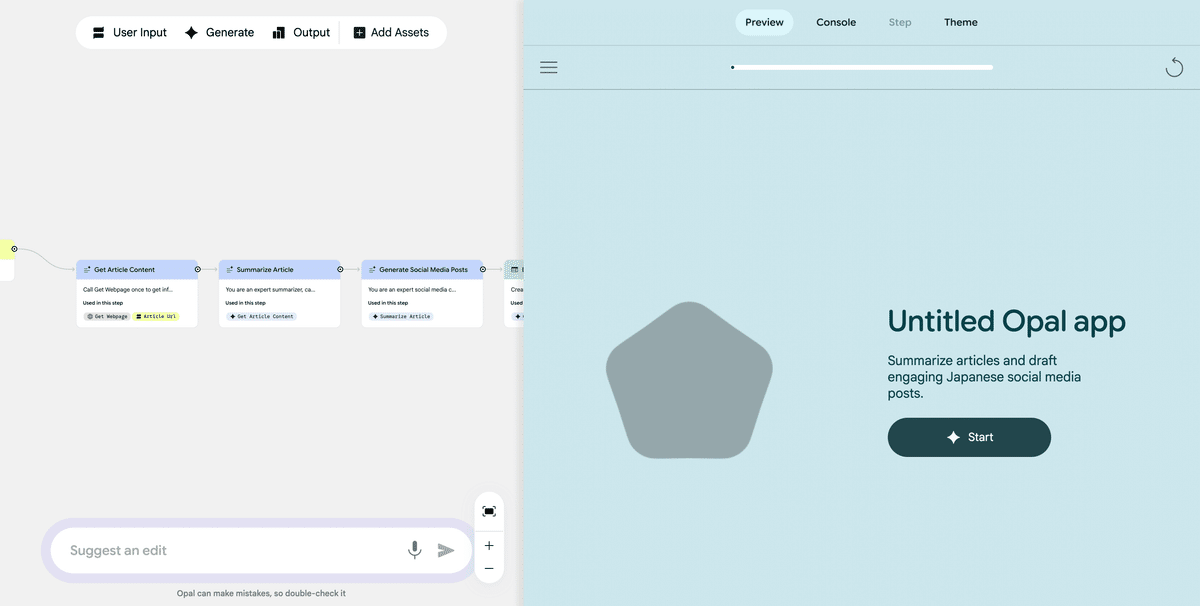Click the send arrow to submit an edit
The image size is (1200, 606).
click(446, 549)
